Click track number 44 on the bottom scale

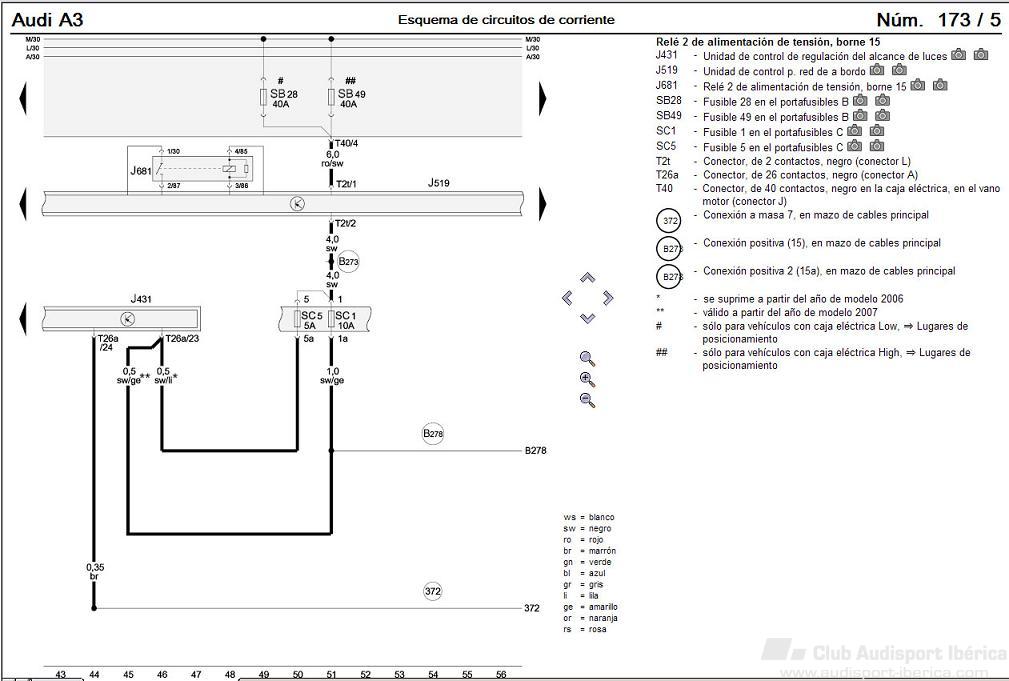coord(95,675)
